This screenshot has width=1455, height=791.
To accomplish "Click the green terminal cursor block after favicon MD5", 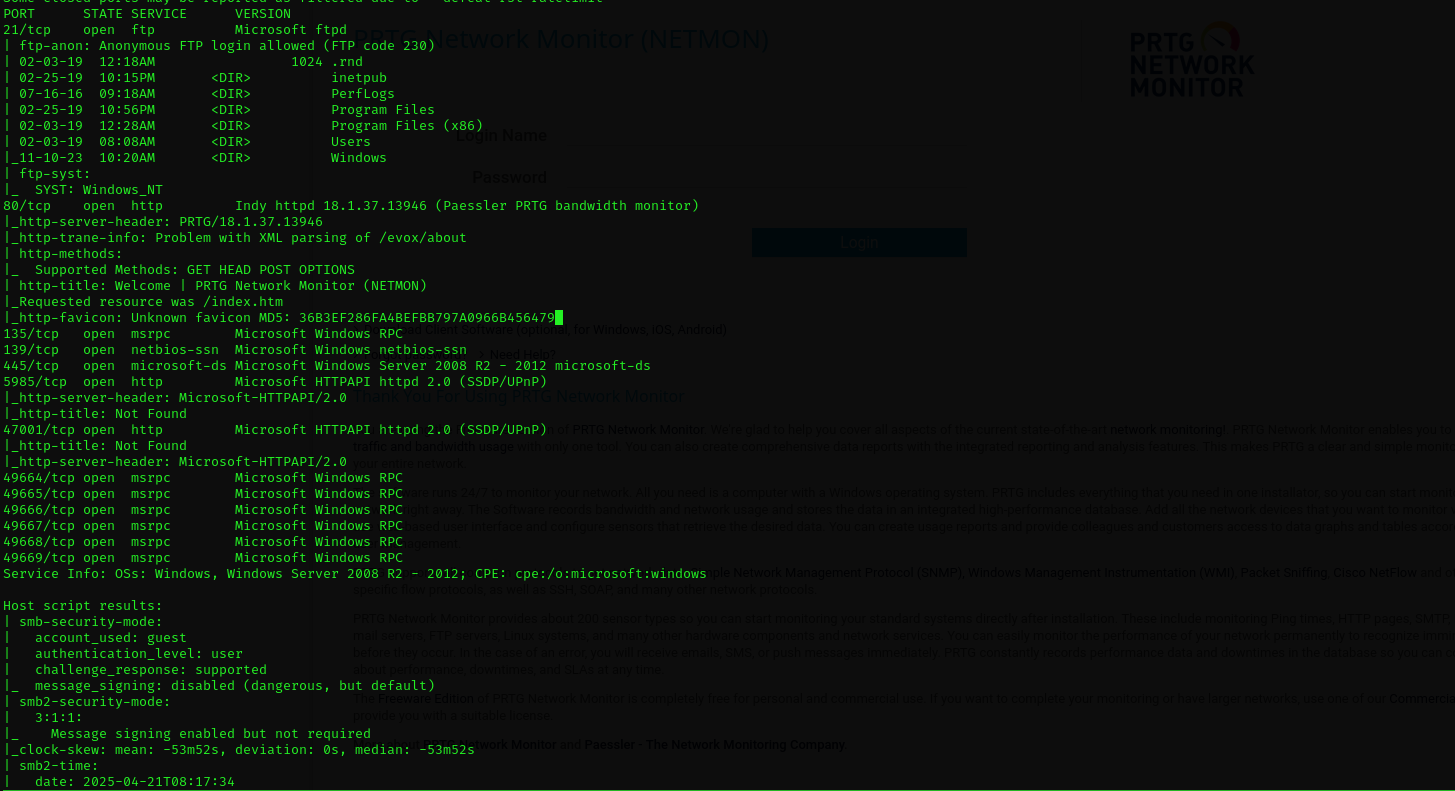I will [x=559, y=318].
